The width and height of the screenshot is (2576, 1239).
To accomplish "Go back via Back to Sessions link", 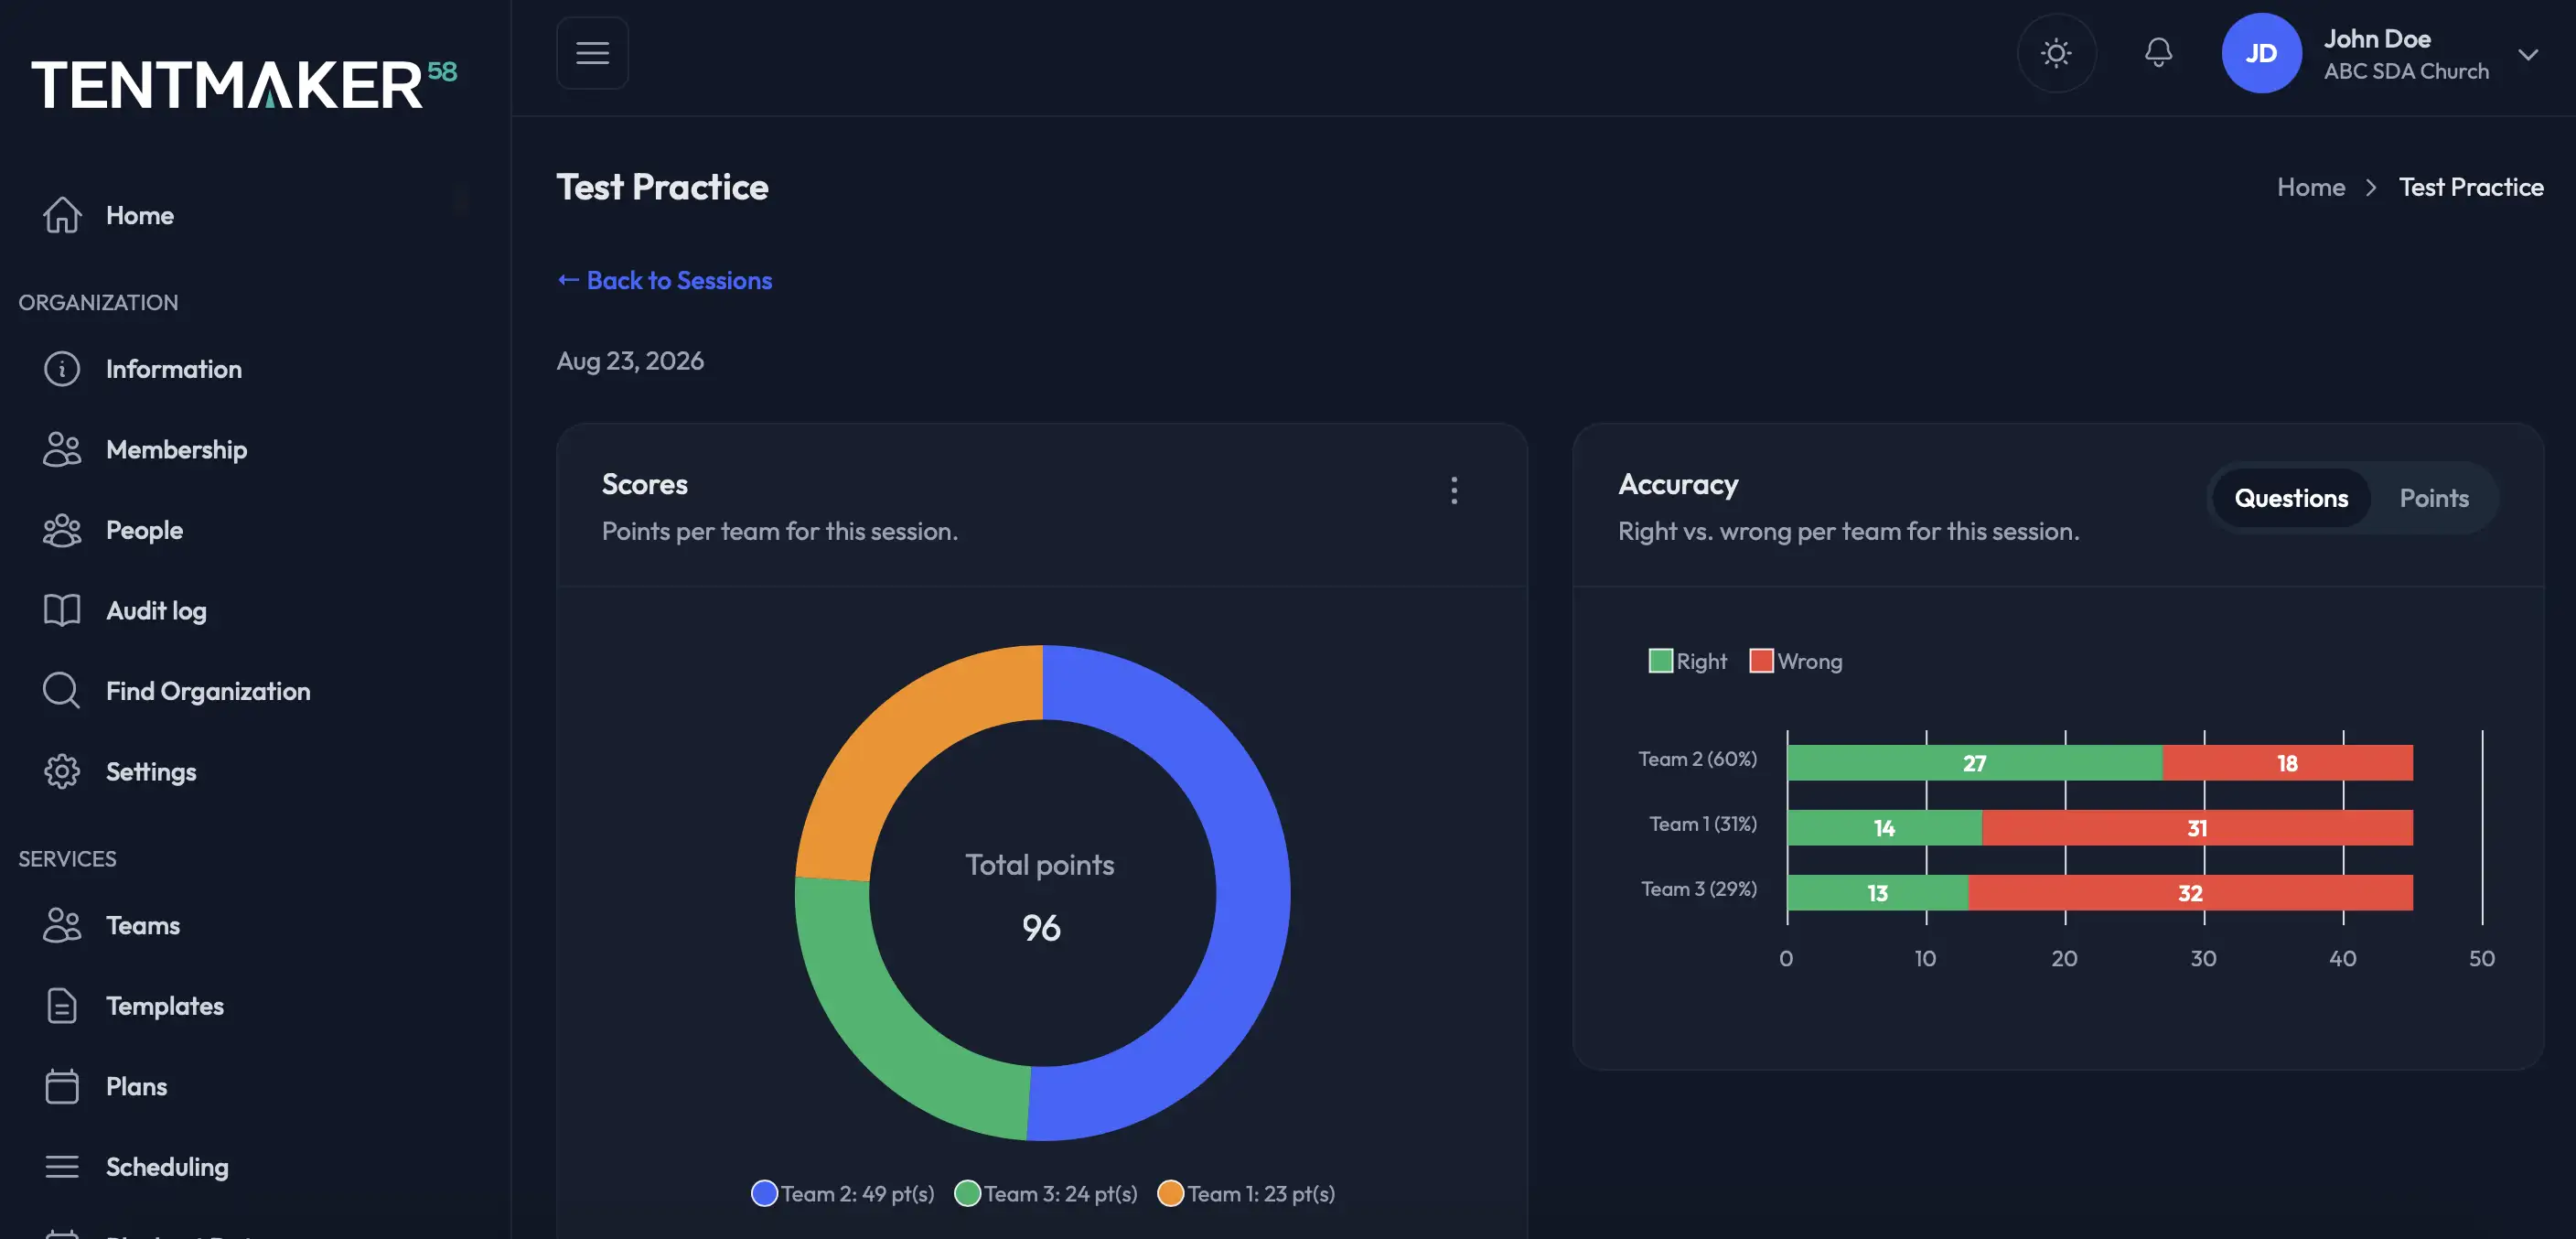I will tap(664, 281).
